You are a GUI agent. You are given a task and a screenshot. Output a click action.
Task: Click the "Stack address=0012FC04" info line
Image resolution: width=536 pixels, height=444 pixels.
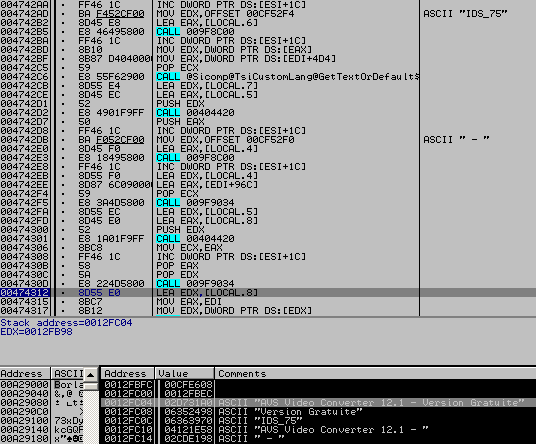pos(66,323)
